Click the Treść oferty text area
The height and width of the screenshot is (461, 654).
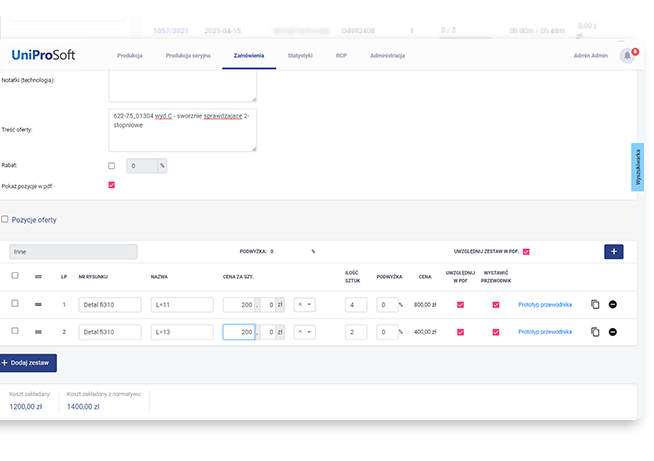[x=182, y=130]
